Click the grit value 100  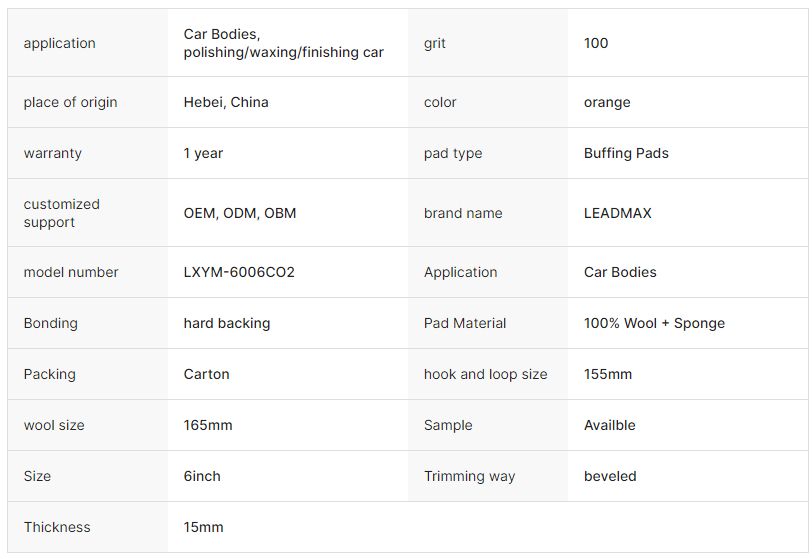point(596,43)
